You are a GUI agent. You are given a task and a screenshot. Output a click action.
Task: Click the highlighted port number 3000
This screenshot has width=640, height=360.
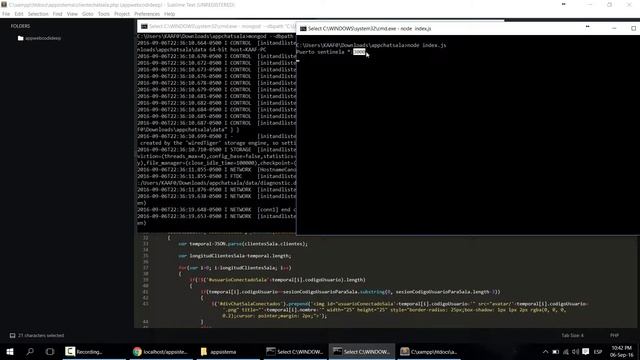click(359, 52)
